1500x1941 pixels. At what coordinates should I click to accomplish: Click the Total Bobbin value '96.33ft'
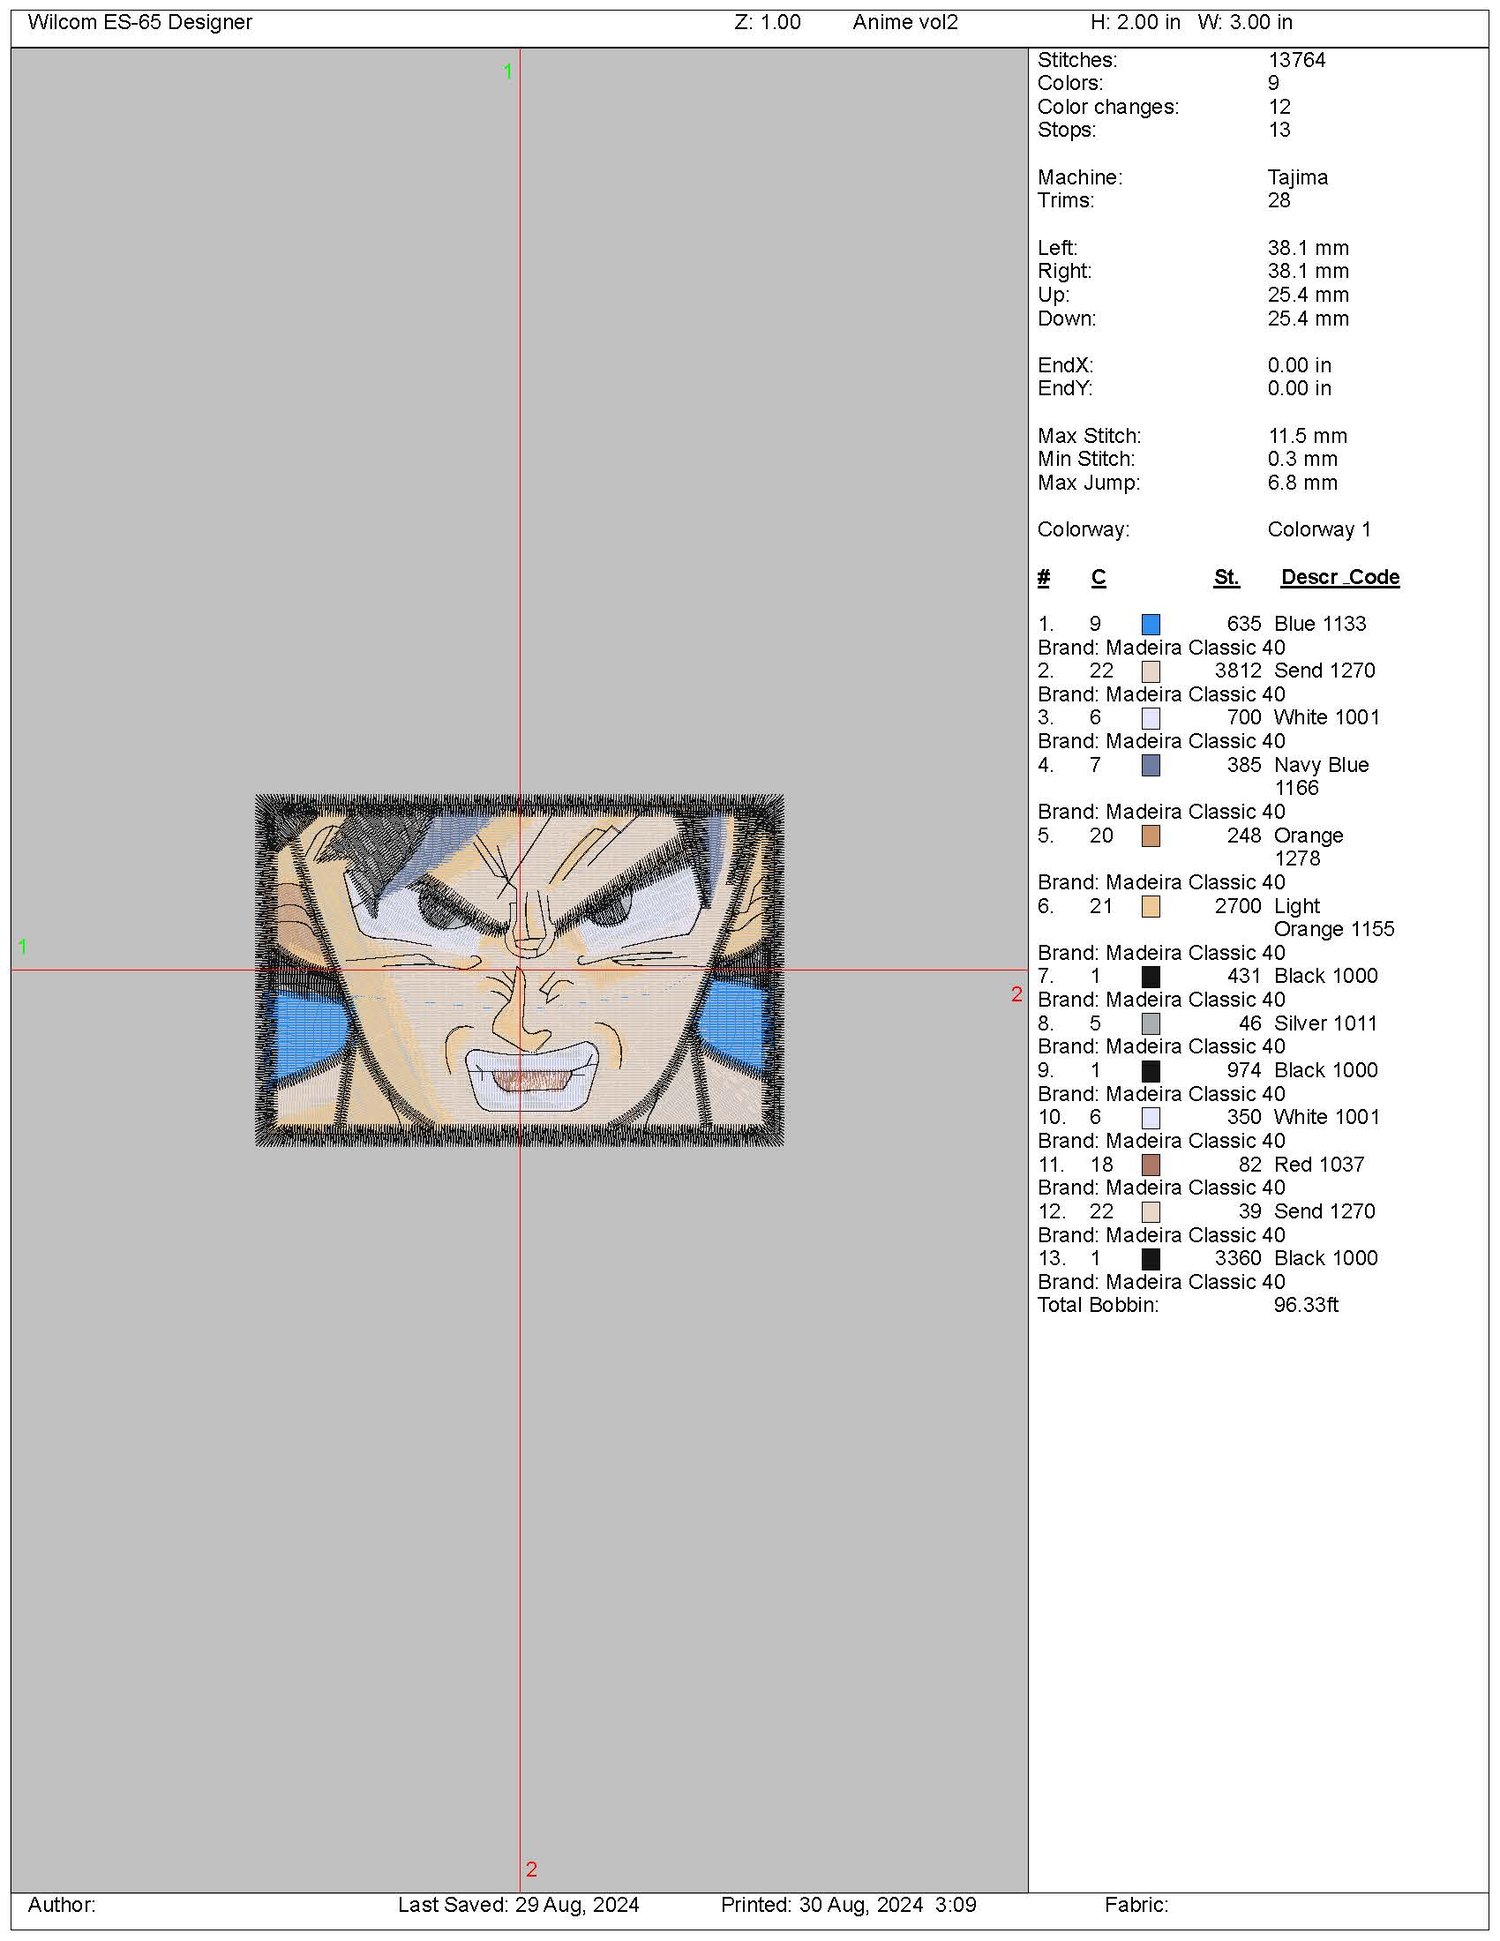tap(1306, 1305)
